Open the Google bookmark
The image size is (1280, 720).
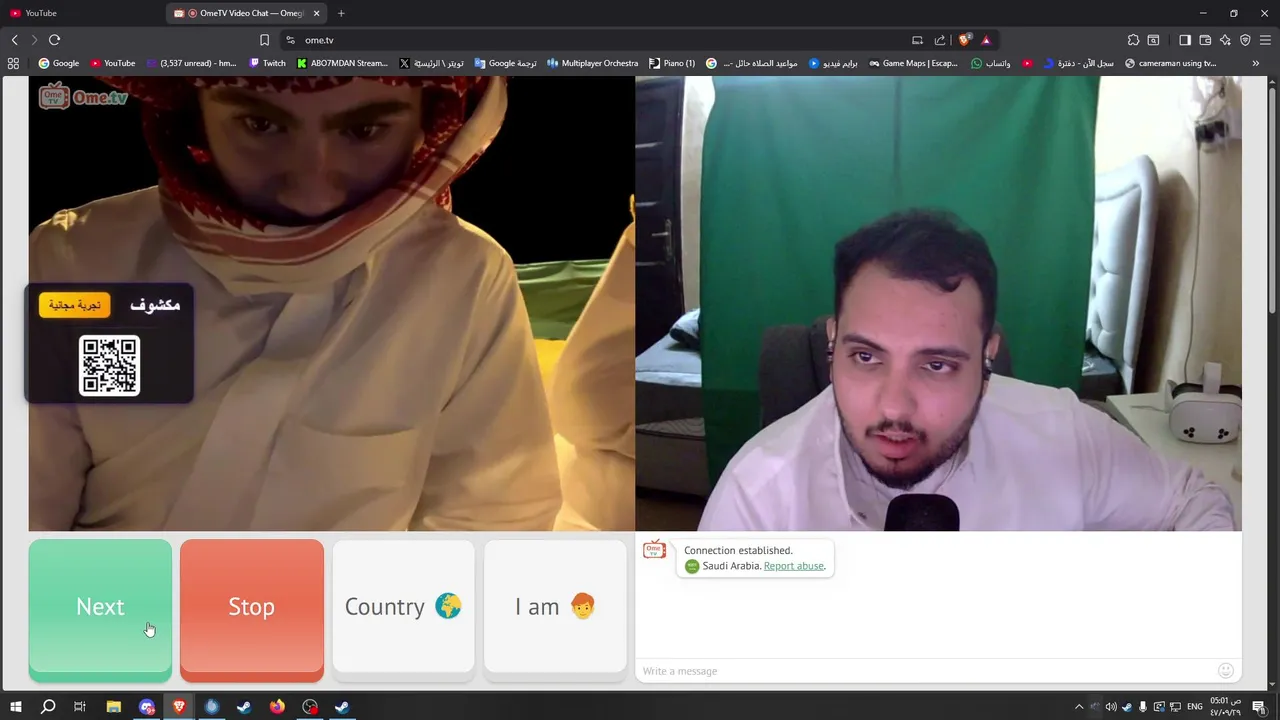pos(58,63)
